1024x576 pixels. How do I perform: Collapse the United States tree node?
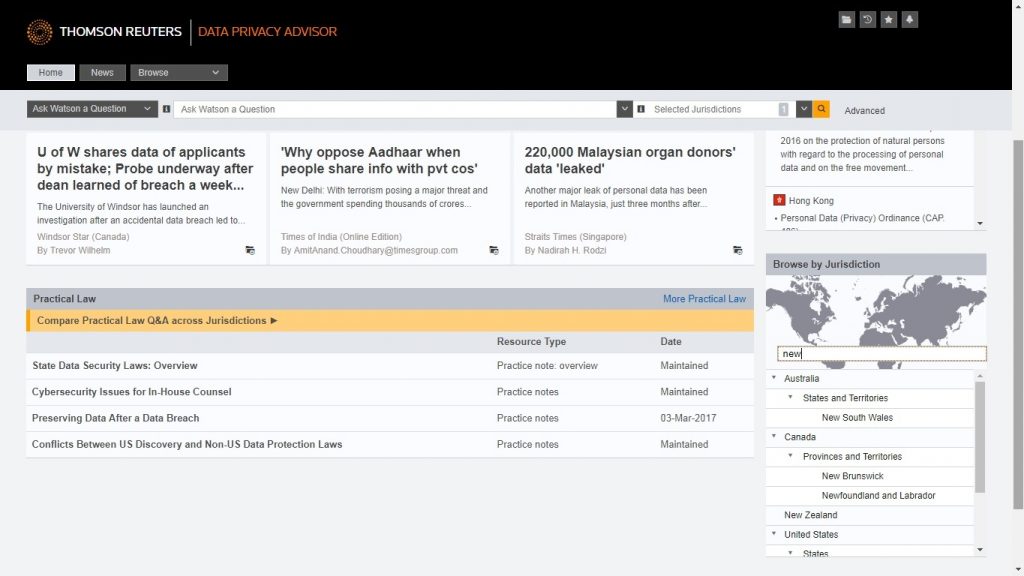tap(774, 534)
